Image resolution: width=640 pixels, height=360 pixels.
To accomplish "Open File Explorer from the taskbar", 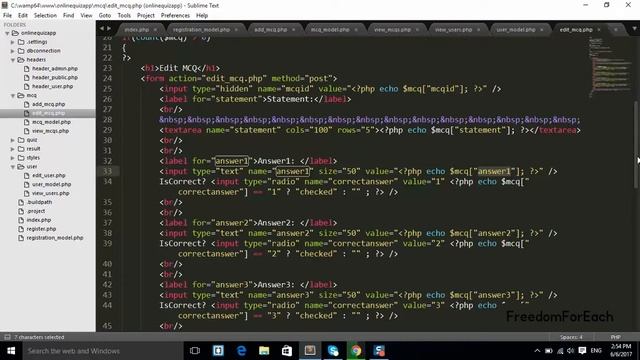I will pos(264,351).
